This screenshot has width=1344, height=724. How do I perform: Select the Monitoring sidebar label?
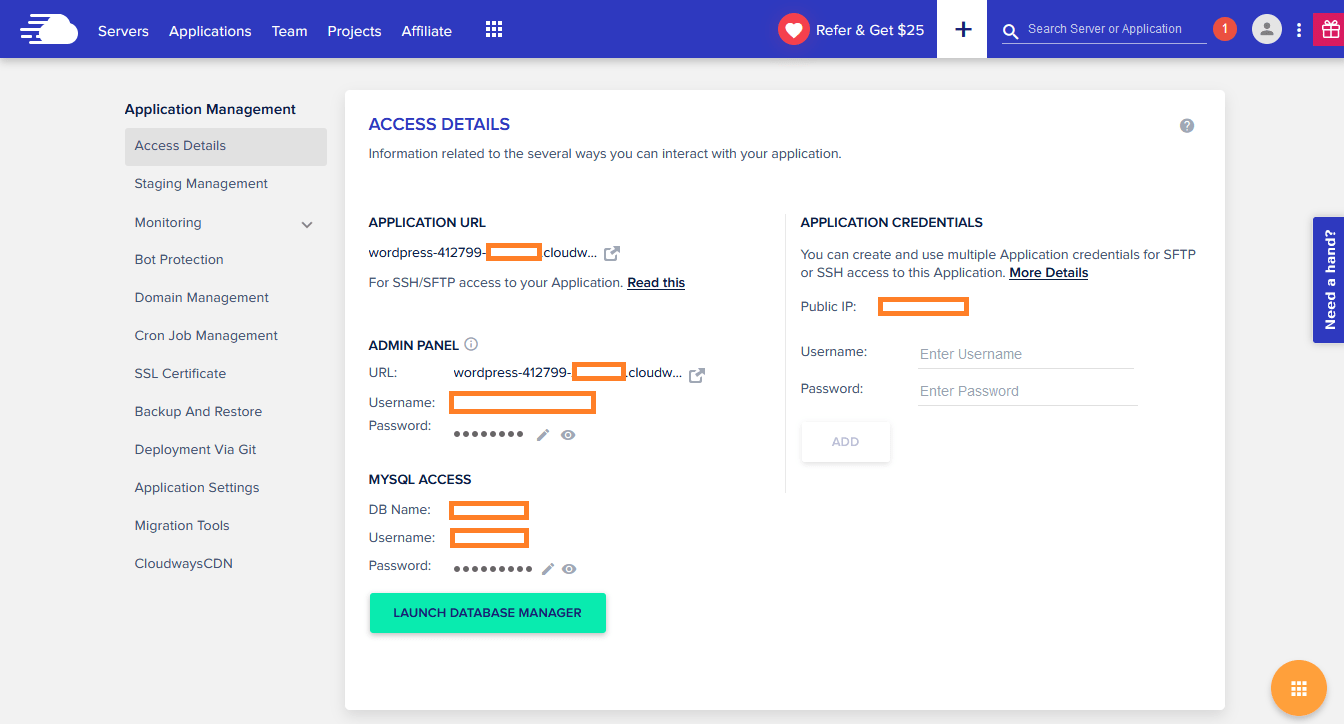tap(168, 223)
